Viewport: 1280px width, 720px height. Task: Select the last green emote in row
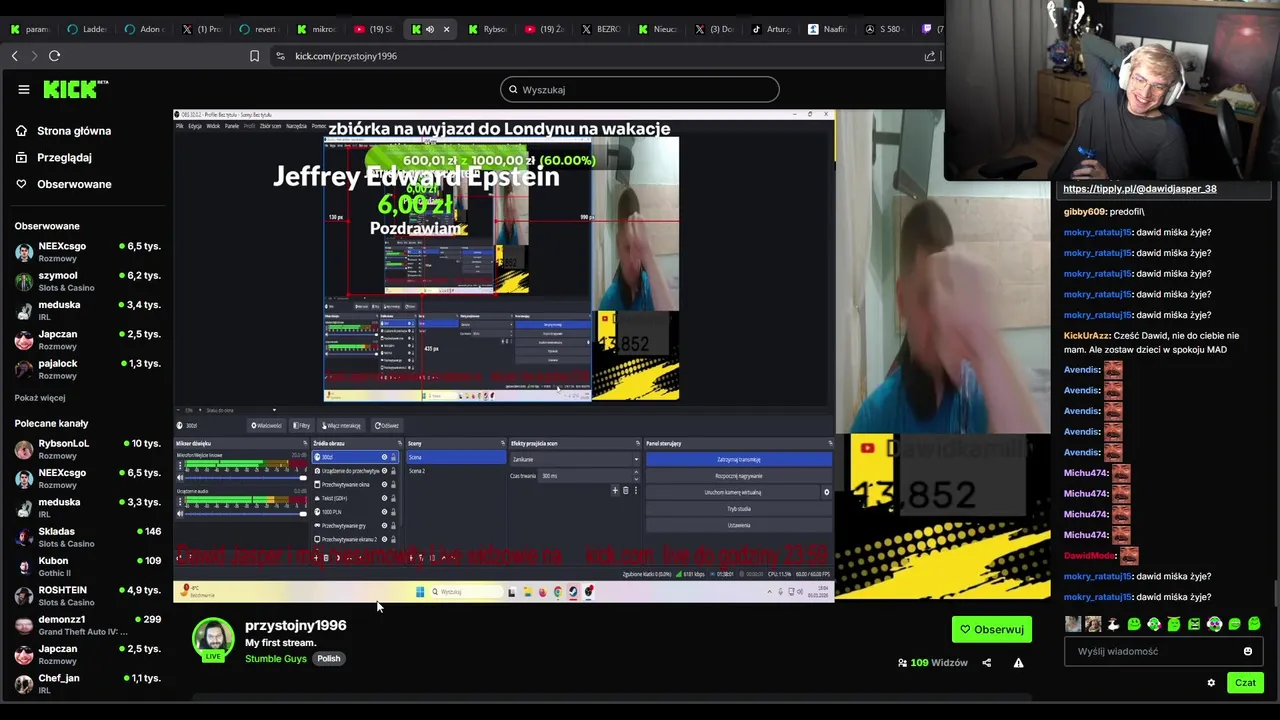point(1254,624)
